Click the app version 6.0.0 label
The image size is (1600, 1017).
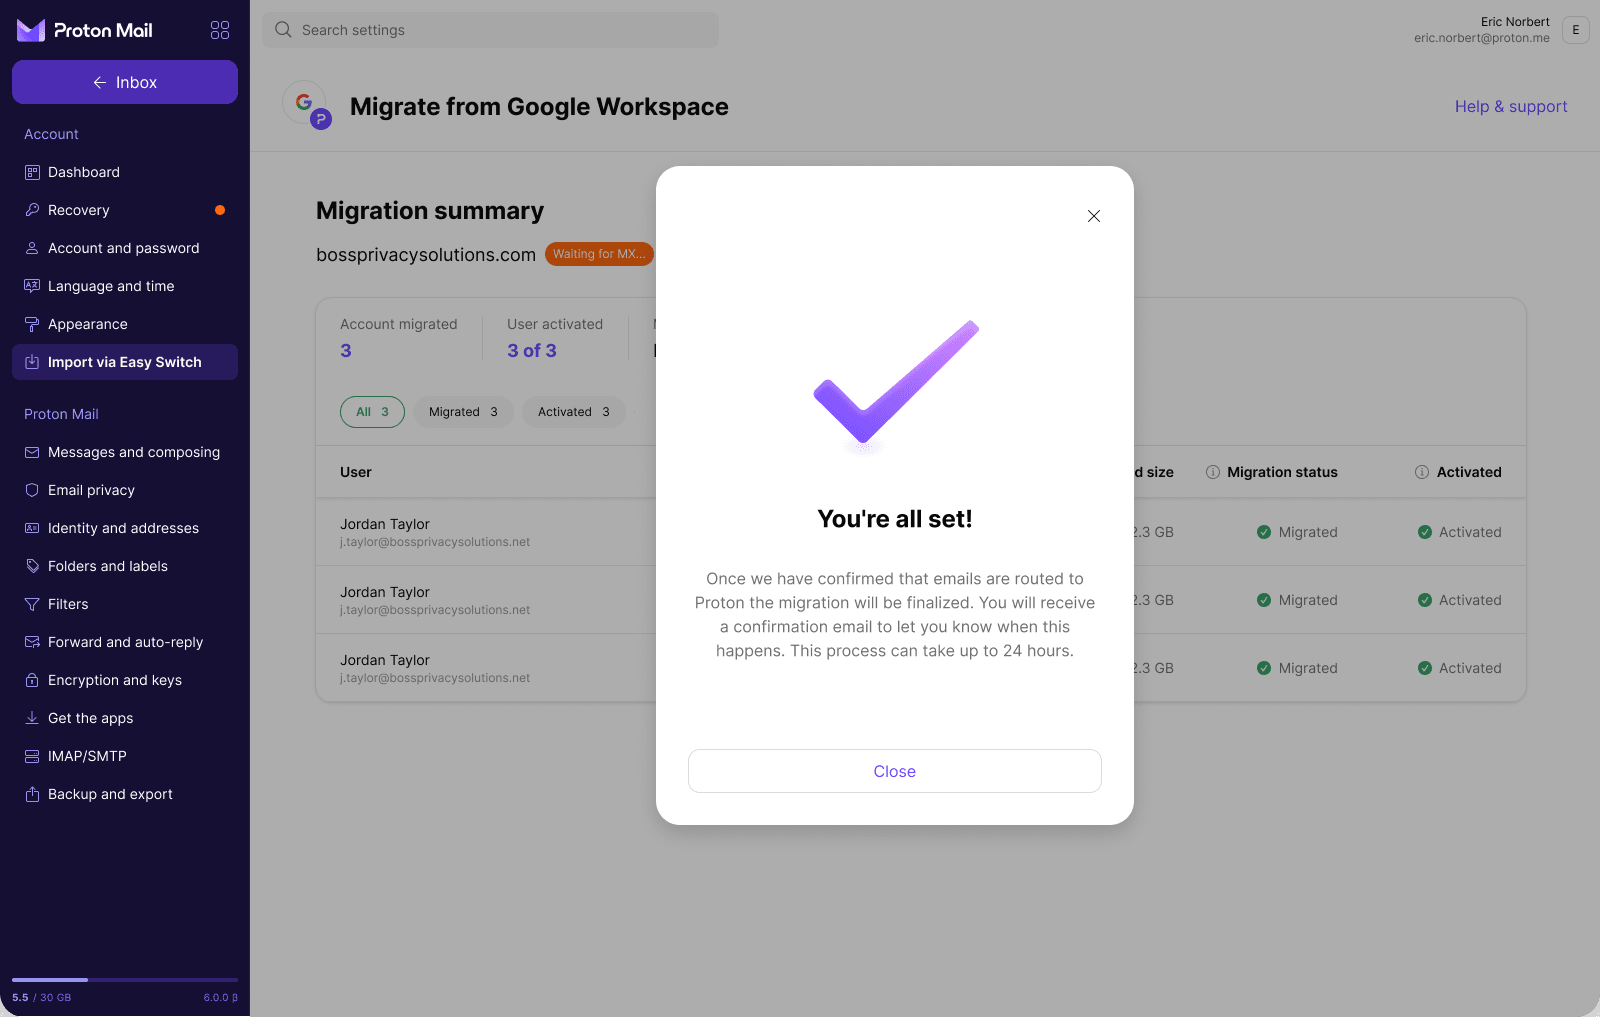[x=220, y=998]
